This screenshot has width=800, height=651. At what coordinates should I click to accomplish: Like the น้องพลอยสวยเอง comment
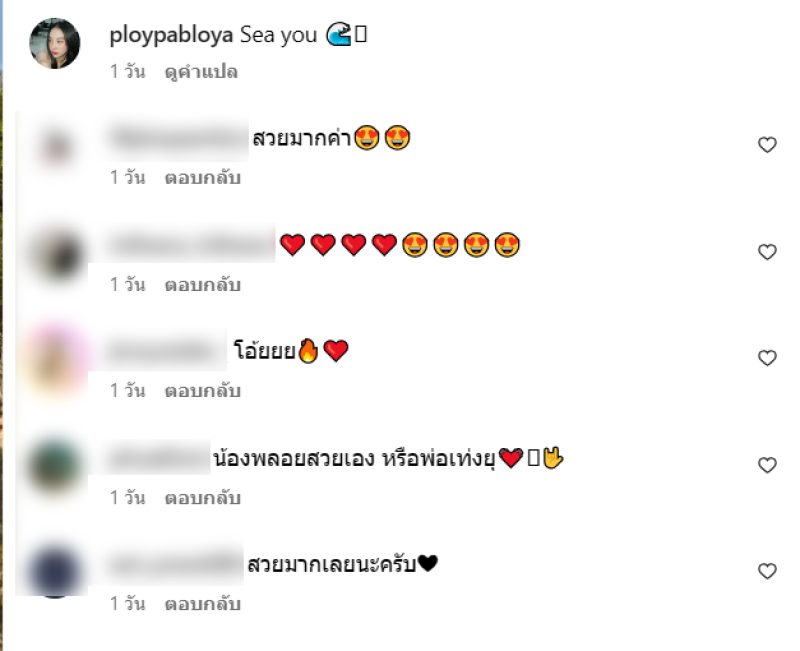click(x=767, y=465)
